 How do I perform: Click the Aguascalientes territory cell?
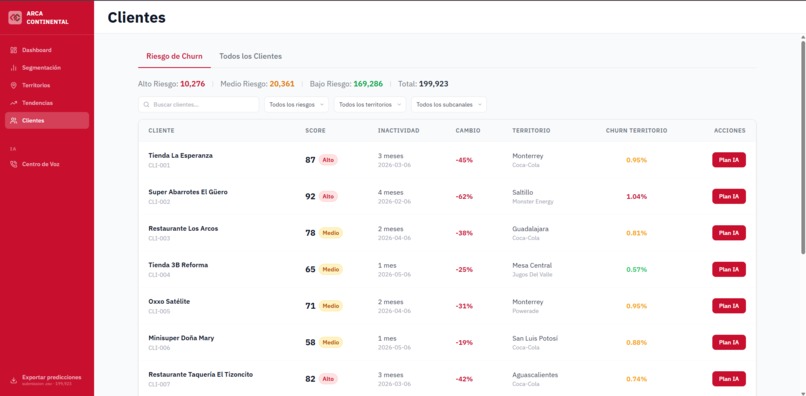[535, 375]
